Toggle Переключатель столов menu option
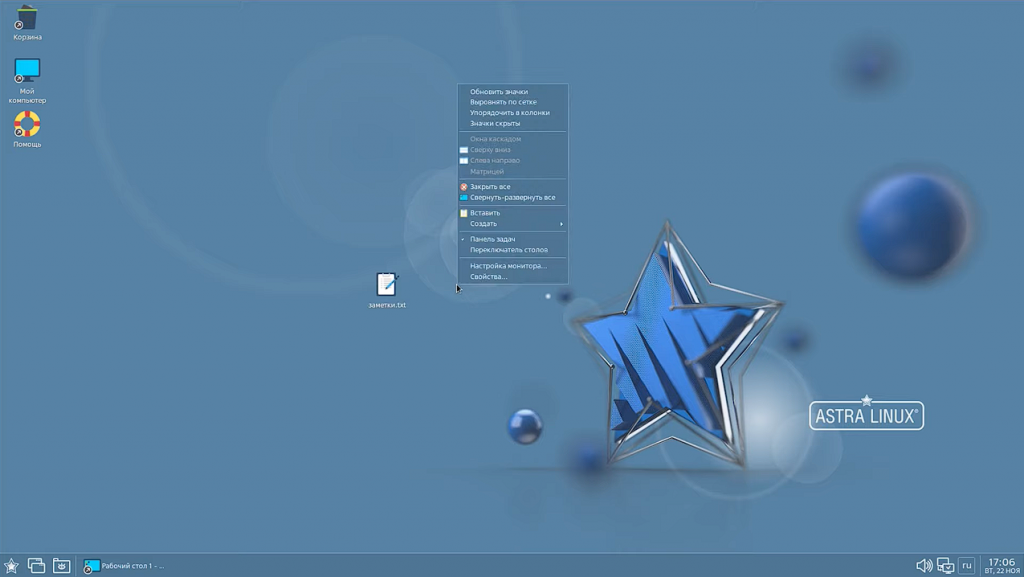The height and width of the screenshot is (577, 1024). [513, 250]
